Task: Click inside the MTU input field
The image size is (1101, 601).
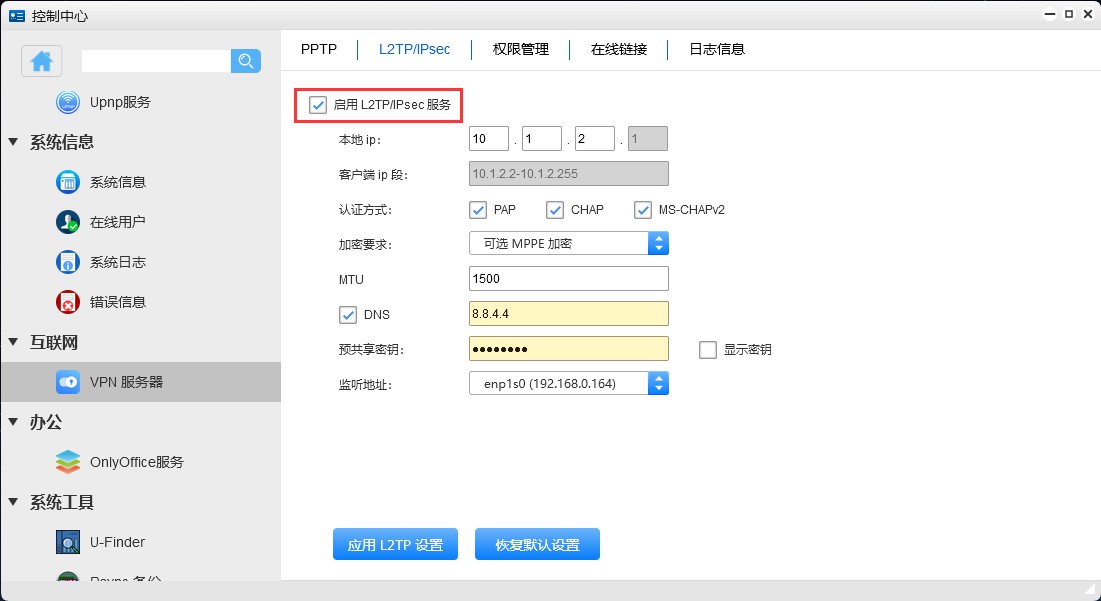Action: pyautogui.click(x=568, y=278)
